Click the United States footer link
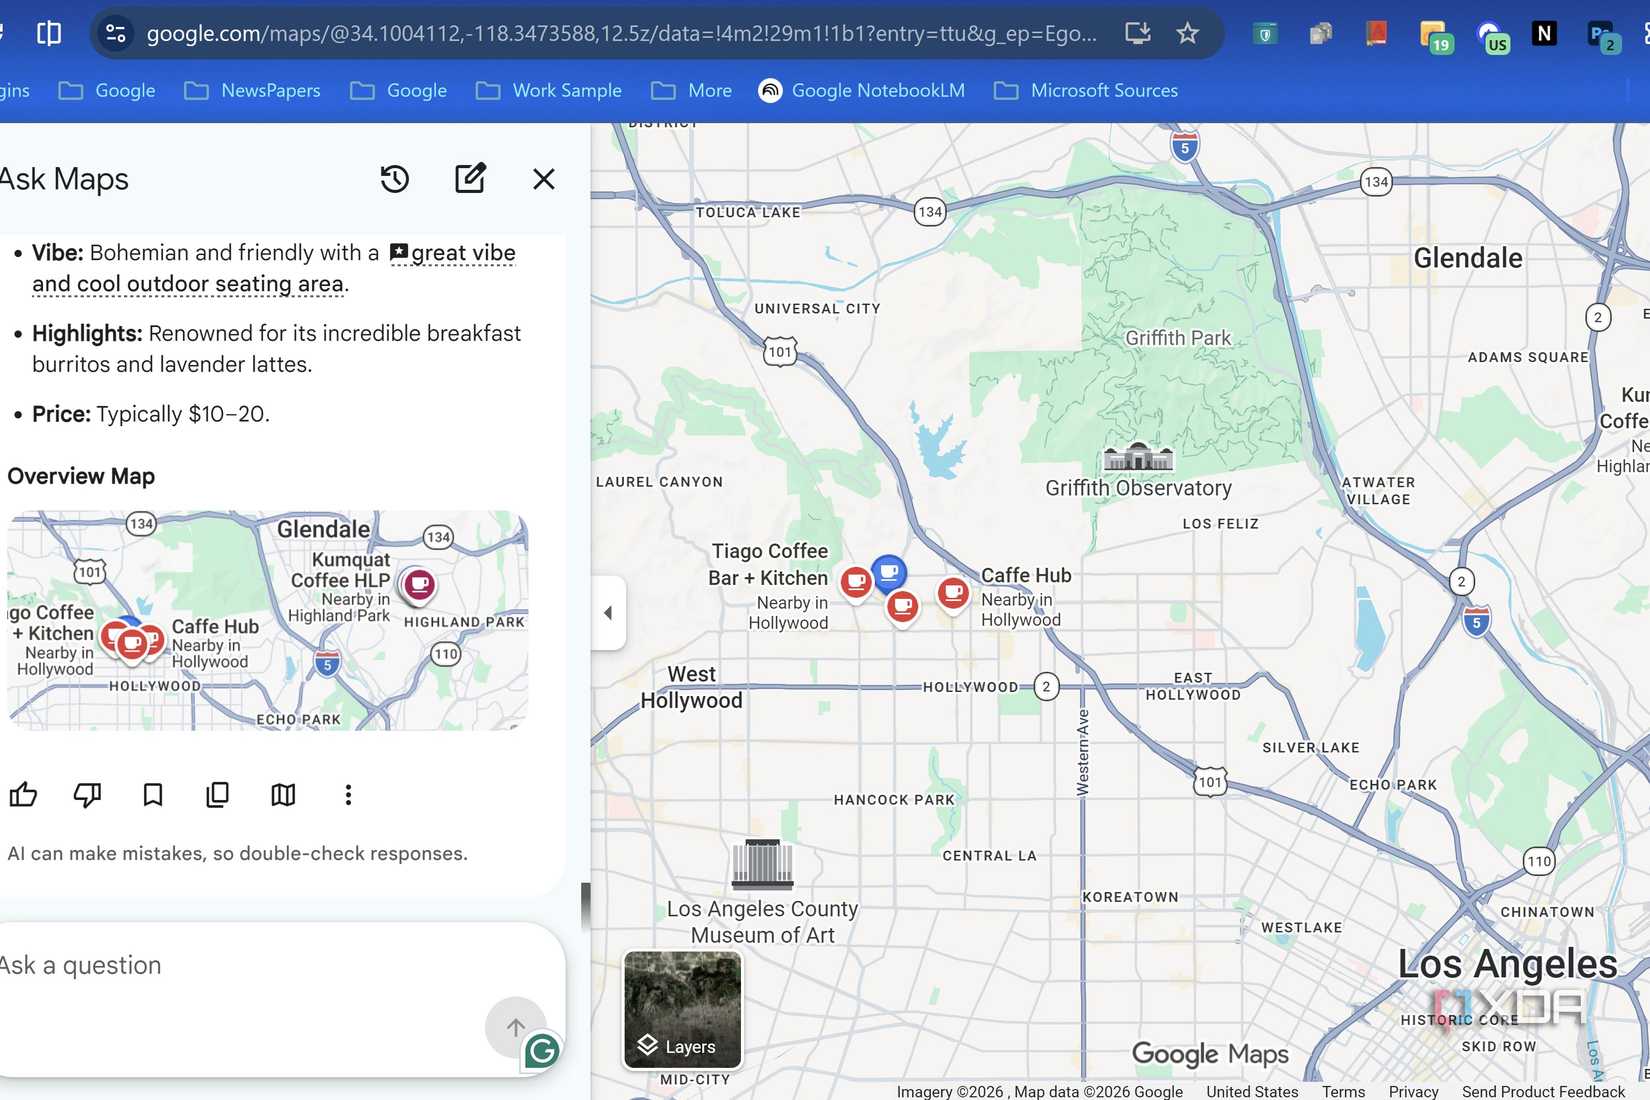The height and width of the screenshot is (1100, 1650). click(1252, 1091)
